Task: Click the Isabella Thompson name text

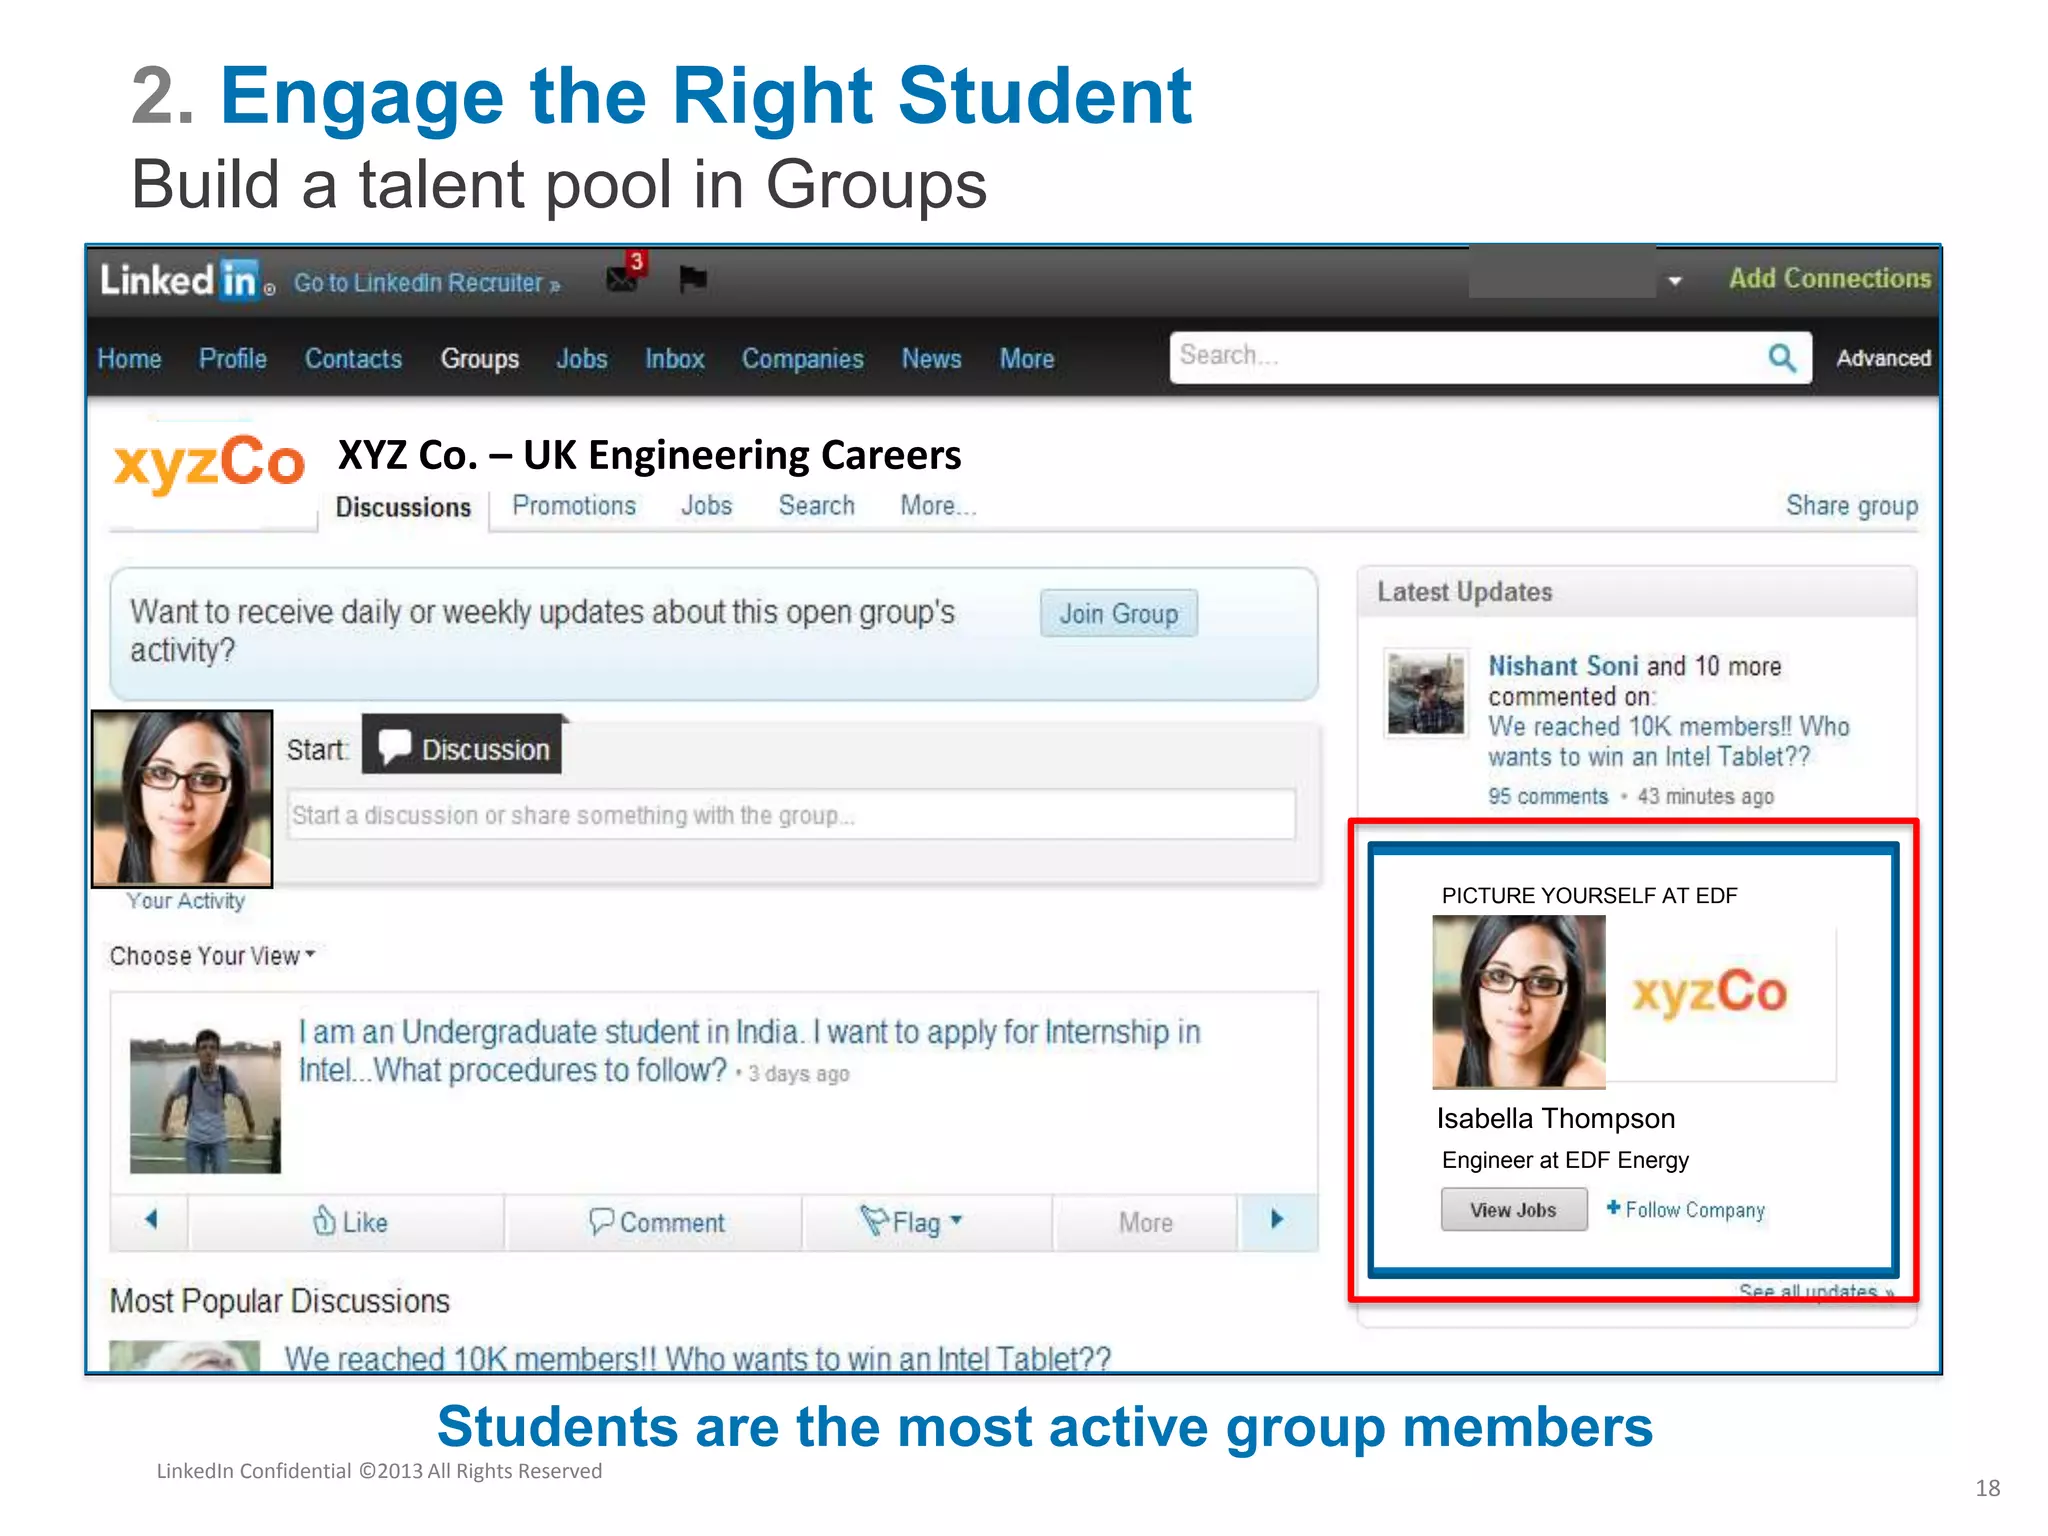Action: point(1556,1118)
